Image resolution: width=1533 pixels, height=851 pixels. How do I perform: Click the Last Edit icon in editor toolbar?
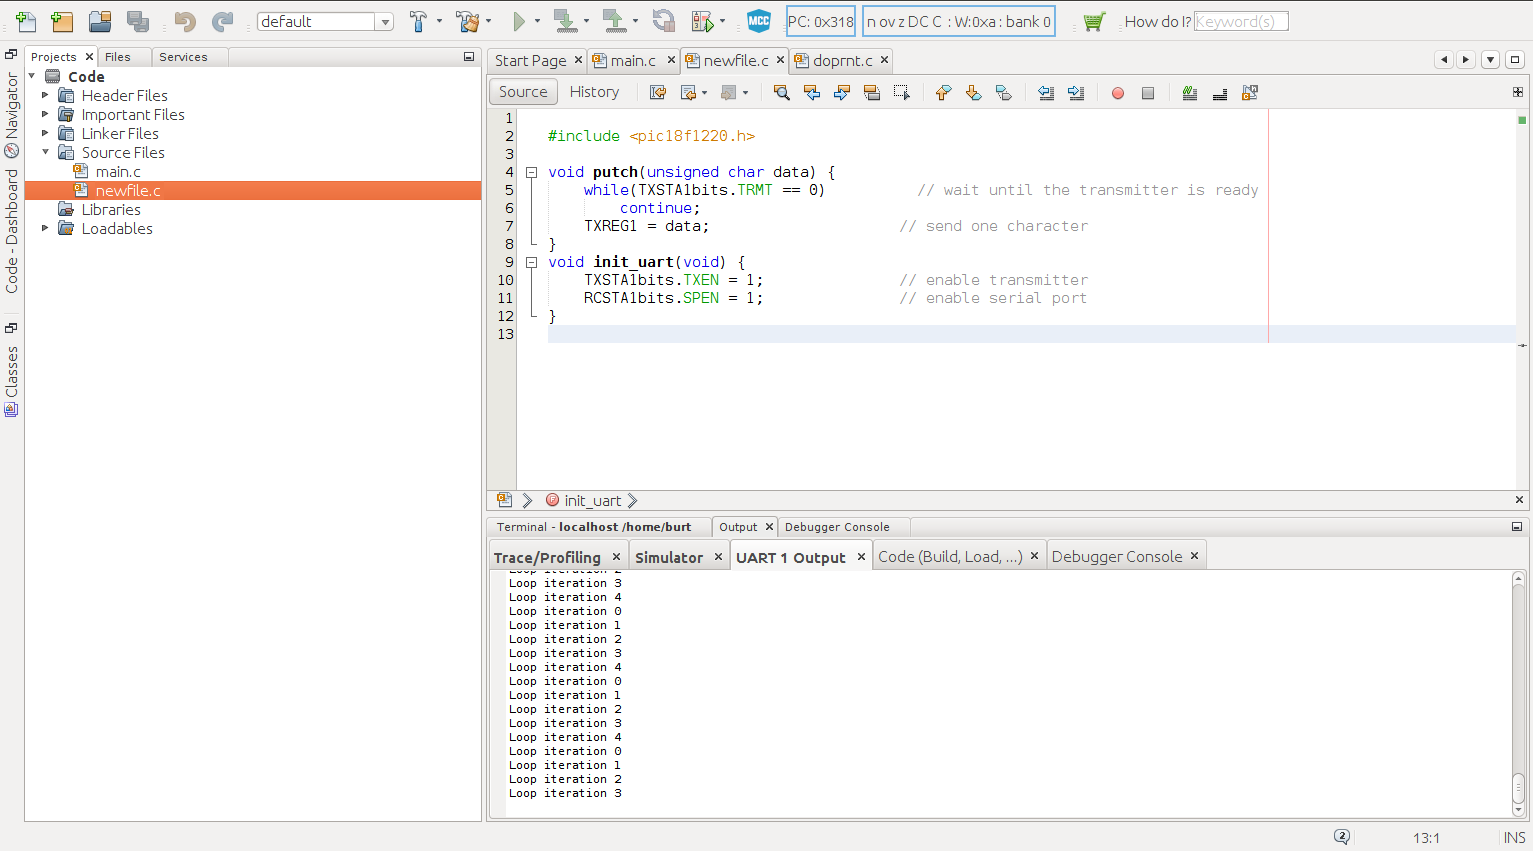[x=658, y=93]
